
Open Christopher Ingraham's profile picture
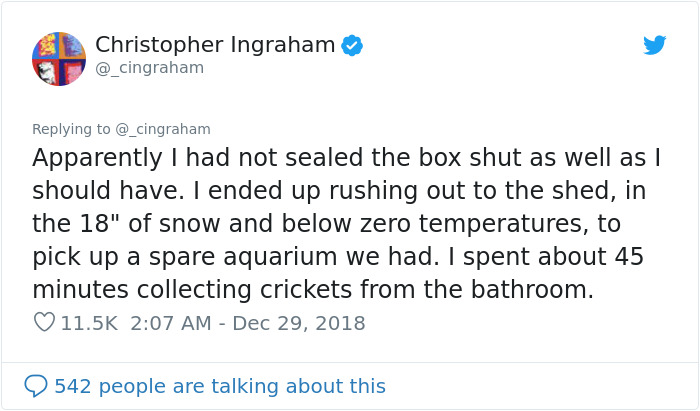coord(59,58)
